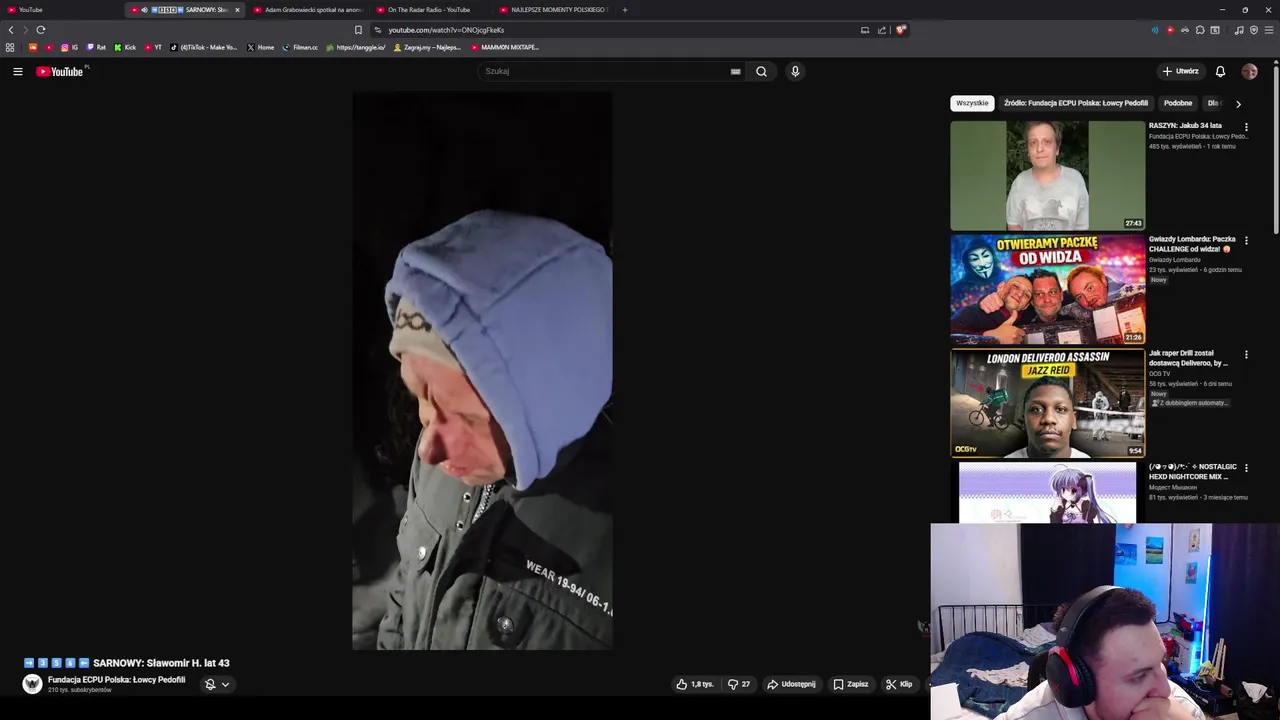The width and height of the screenshot is (1280, 720).
Task: Open Fundacja ECPU Polska: Łowcy Pedofili channel name
Action: [x=116, y=680]
